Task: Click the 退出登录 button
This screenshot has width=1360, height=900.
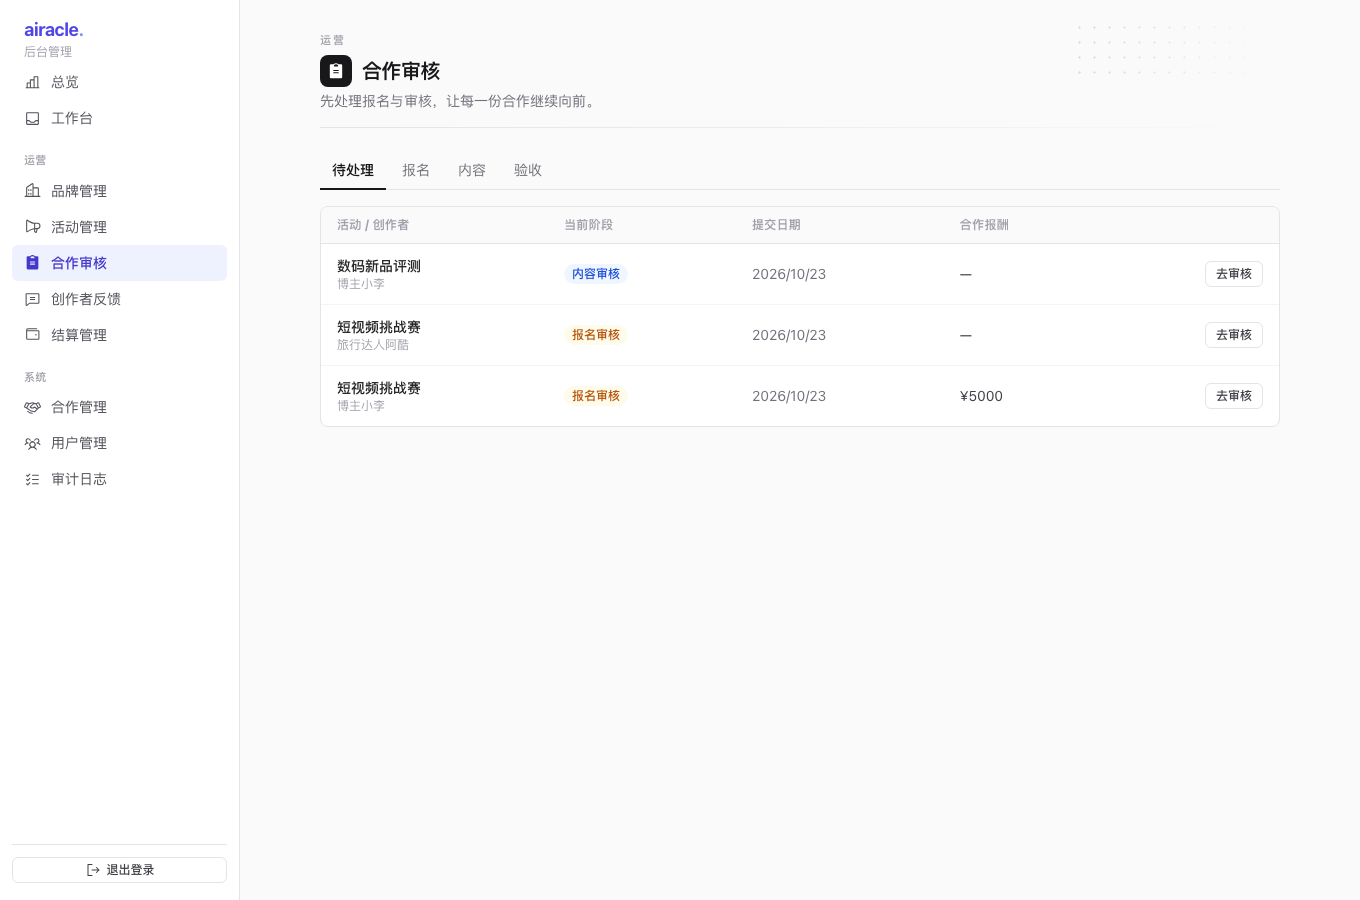Action: (x=119, y=870)
